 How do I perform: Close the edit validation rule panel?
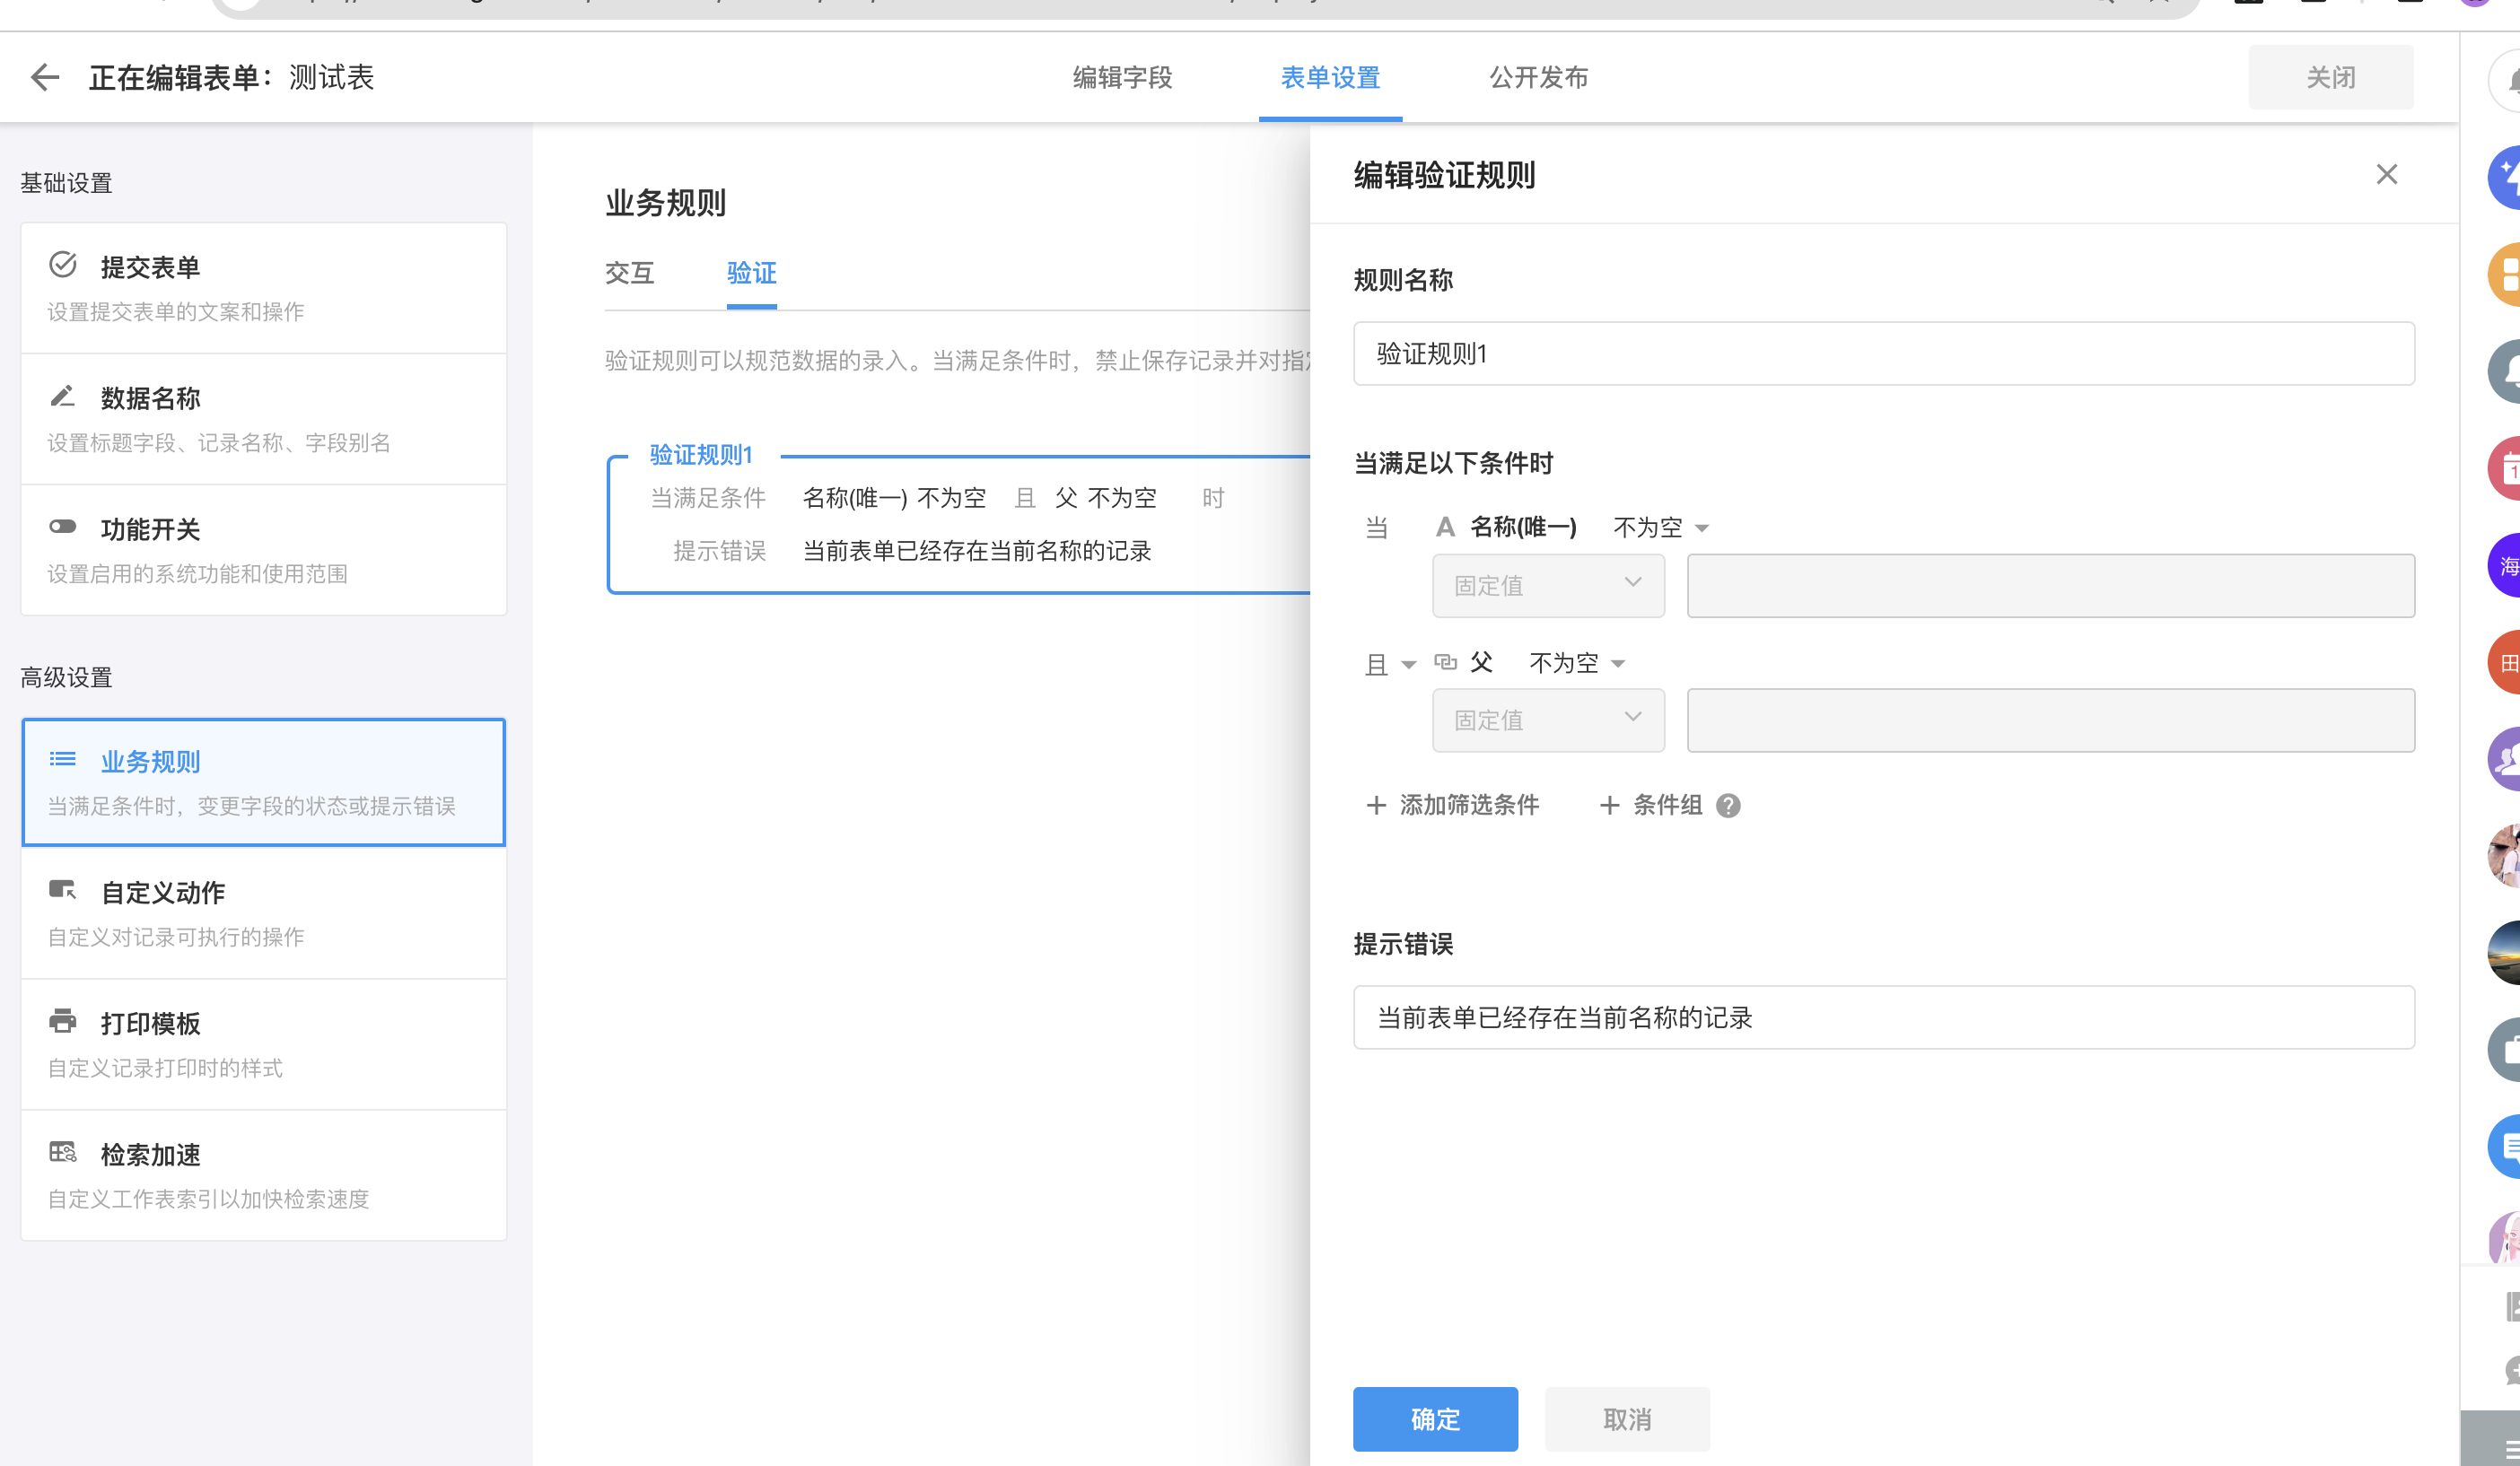tap(2386, 174)
